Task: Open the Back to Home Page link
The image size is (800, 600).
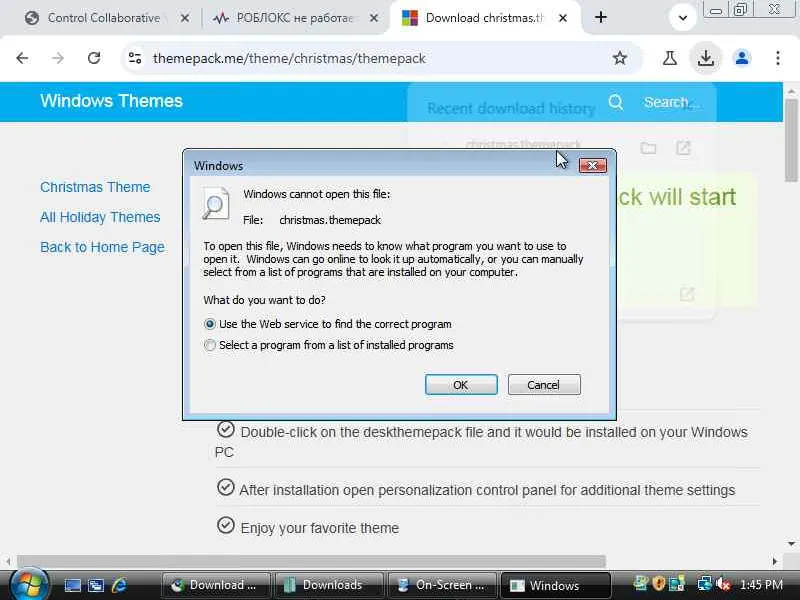Action: [x=102, y=247]
